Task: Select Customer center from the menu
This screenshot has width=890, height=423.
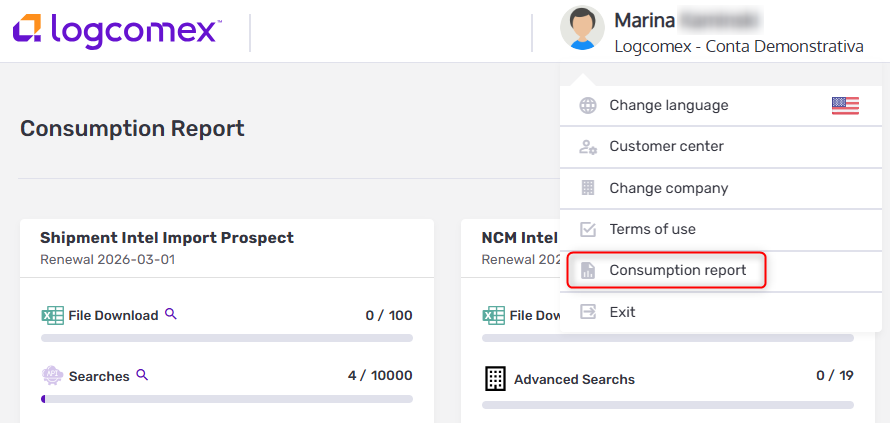Action: point(666,147)
